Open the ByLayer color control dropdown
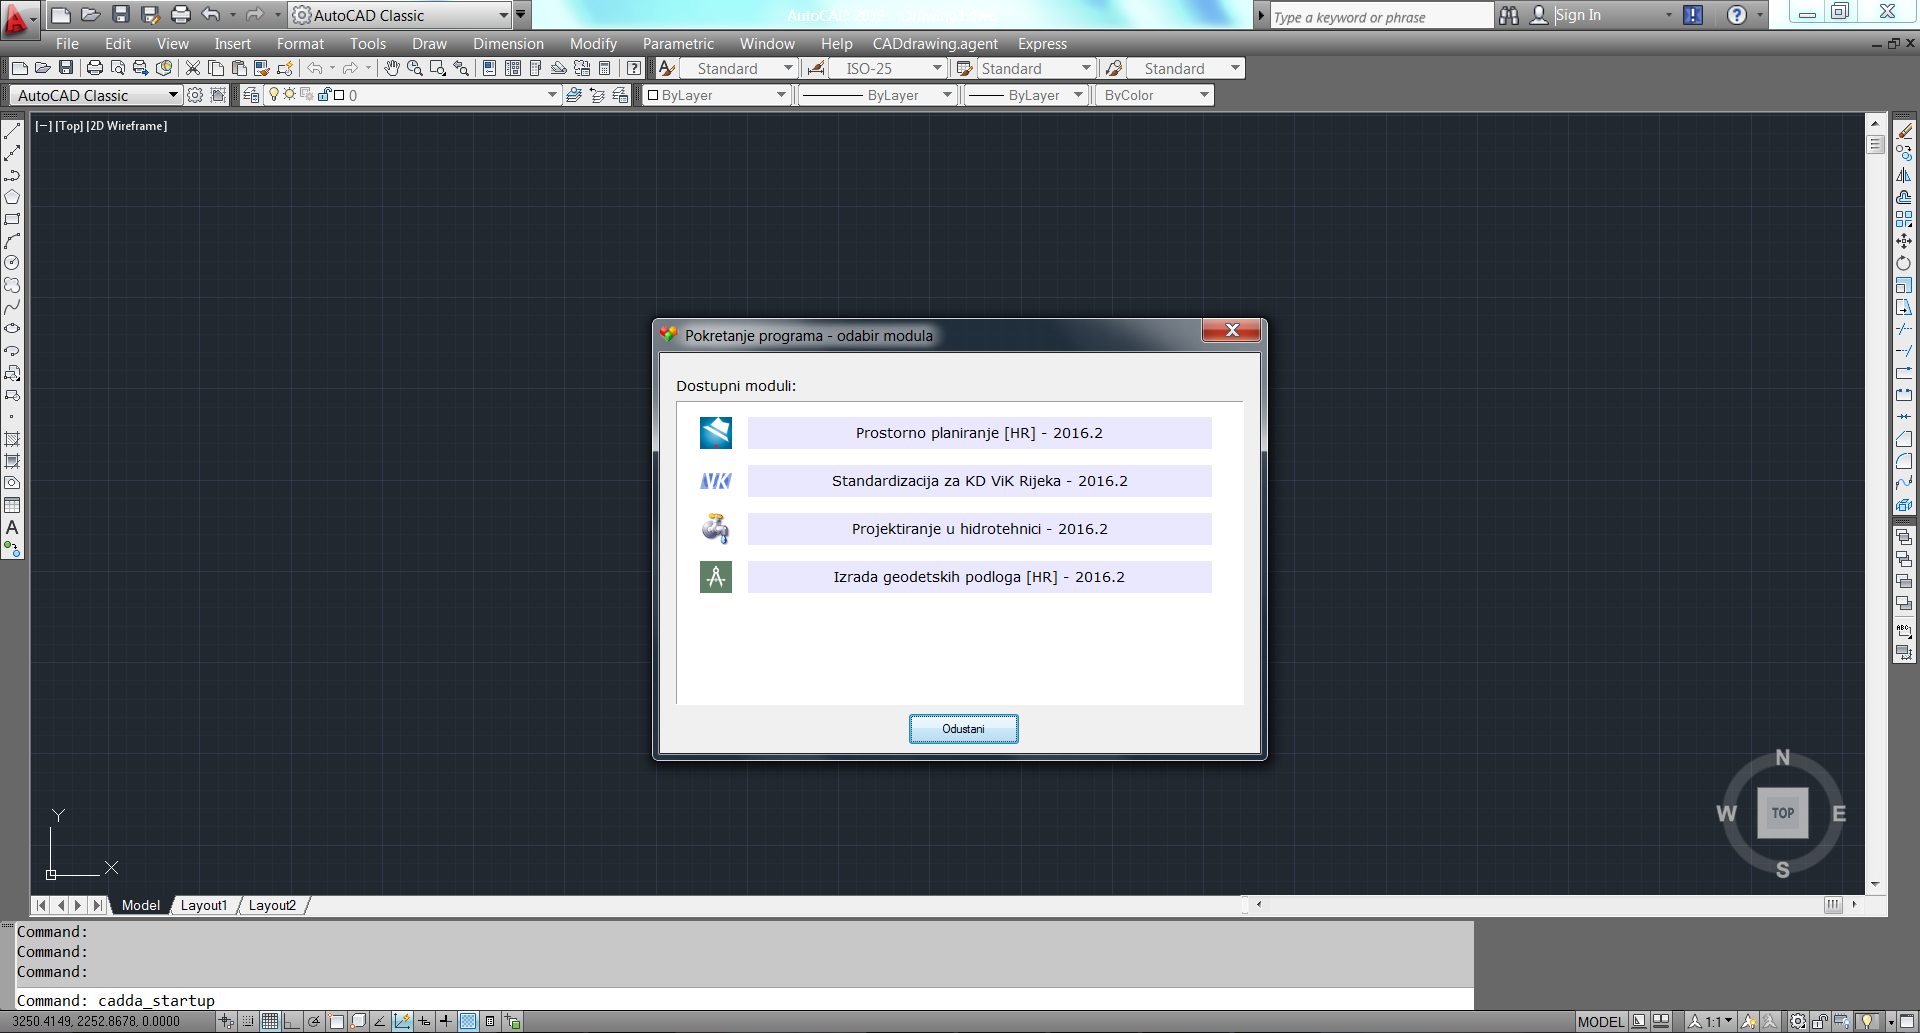Screen dimensions: 1920x1033 (x=716, y=95)
